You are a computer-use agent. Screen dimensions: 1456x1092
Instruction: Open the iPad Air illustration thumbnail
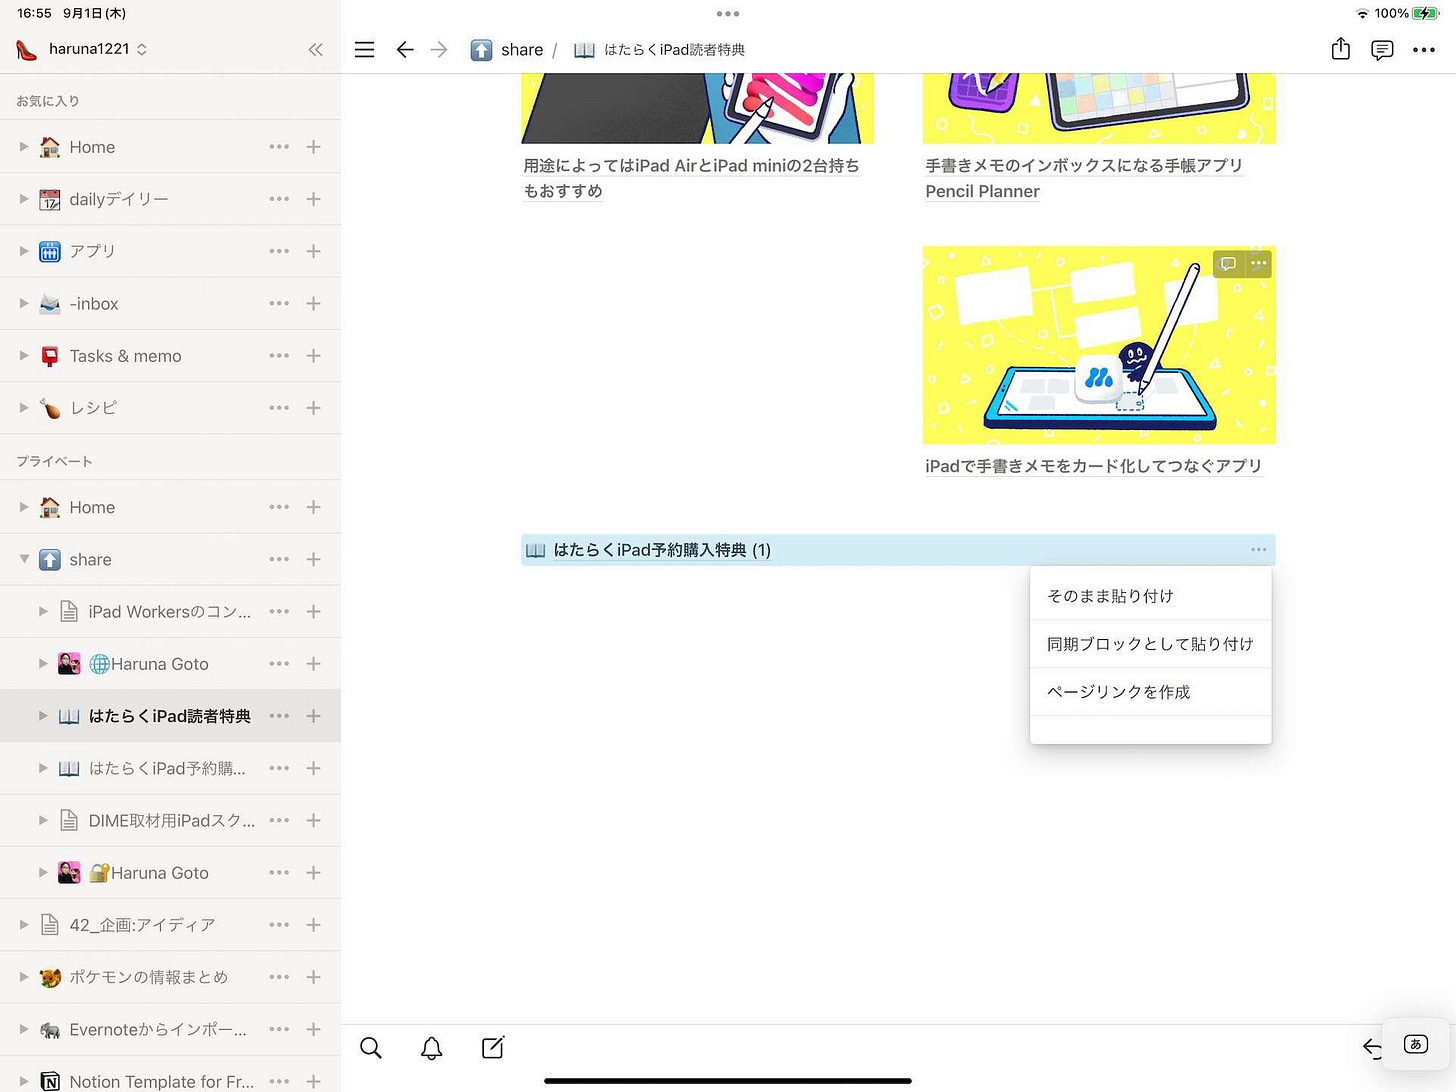[x=698, y=108]
